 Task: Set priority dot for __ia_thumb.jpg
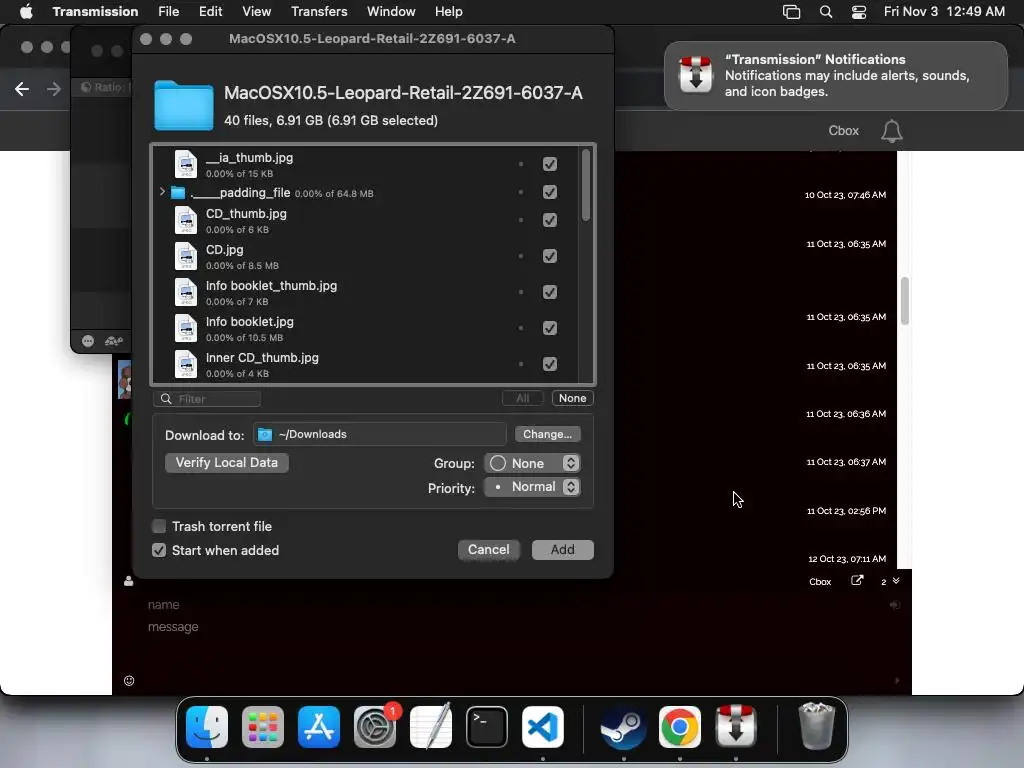(x=520, y=164)
